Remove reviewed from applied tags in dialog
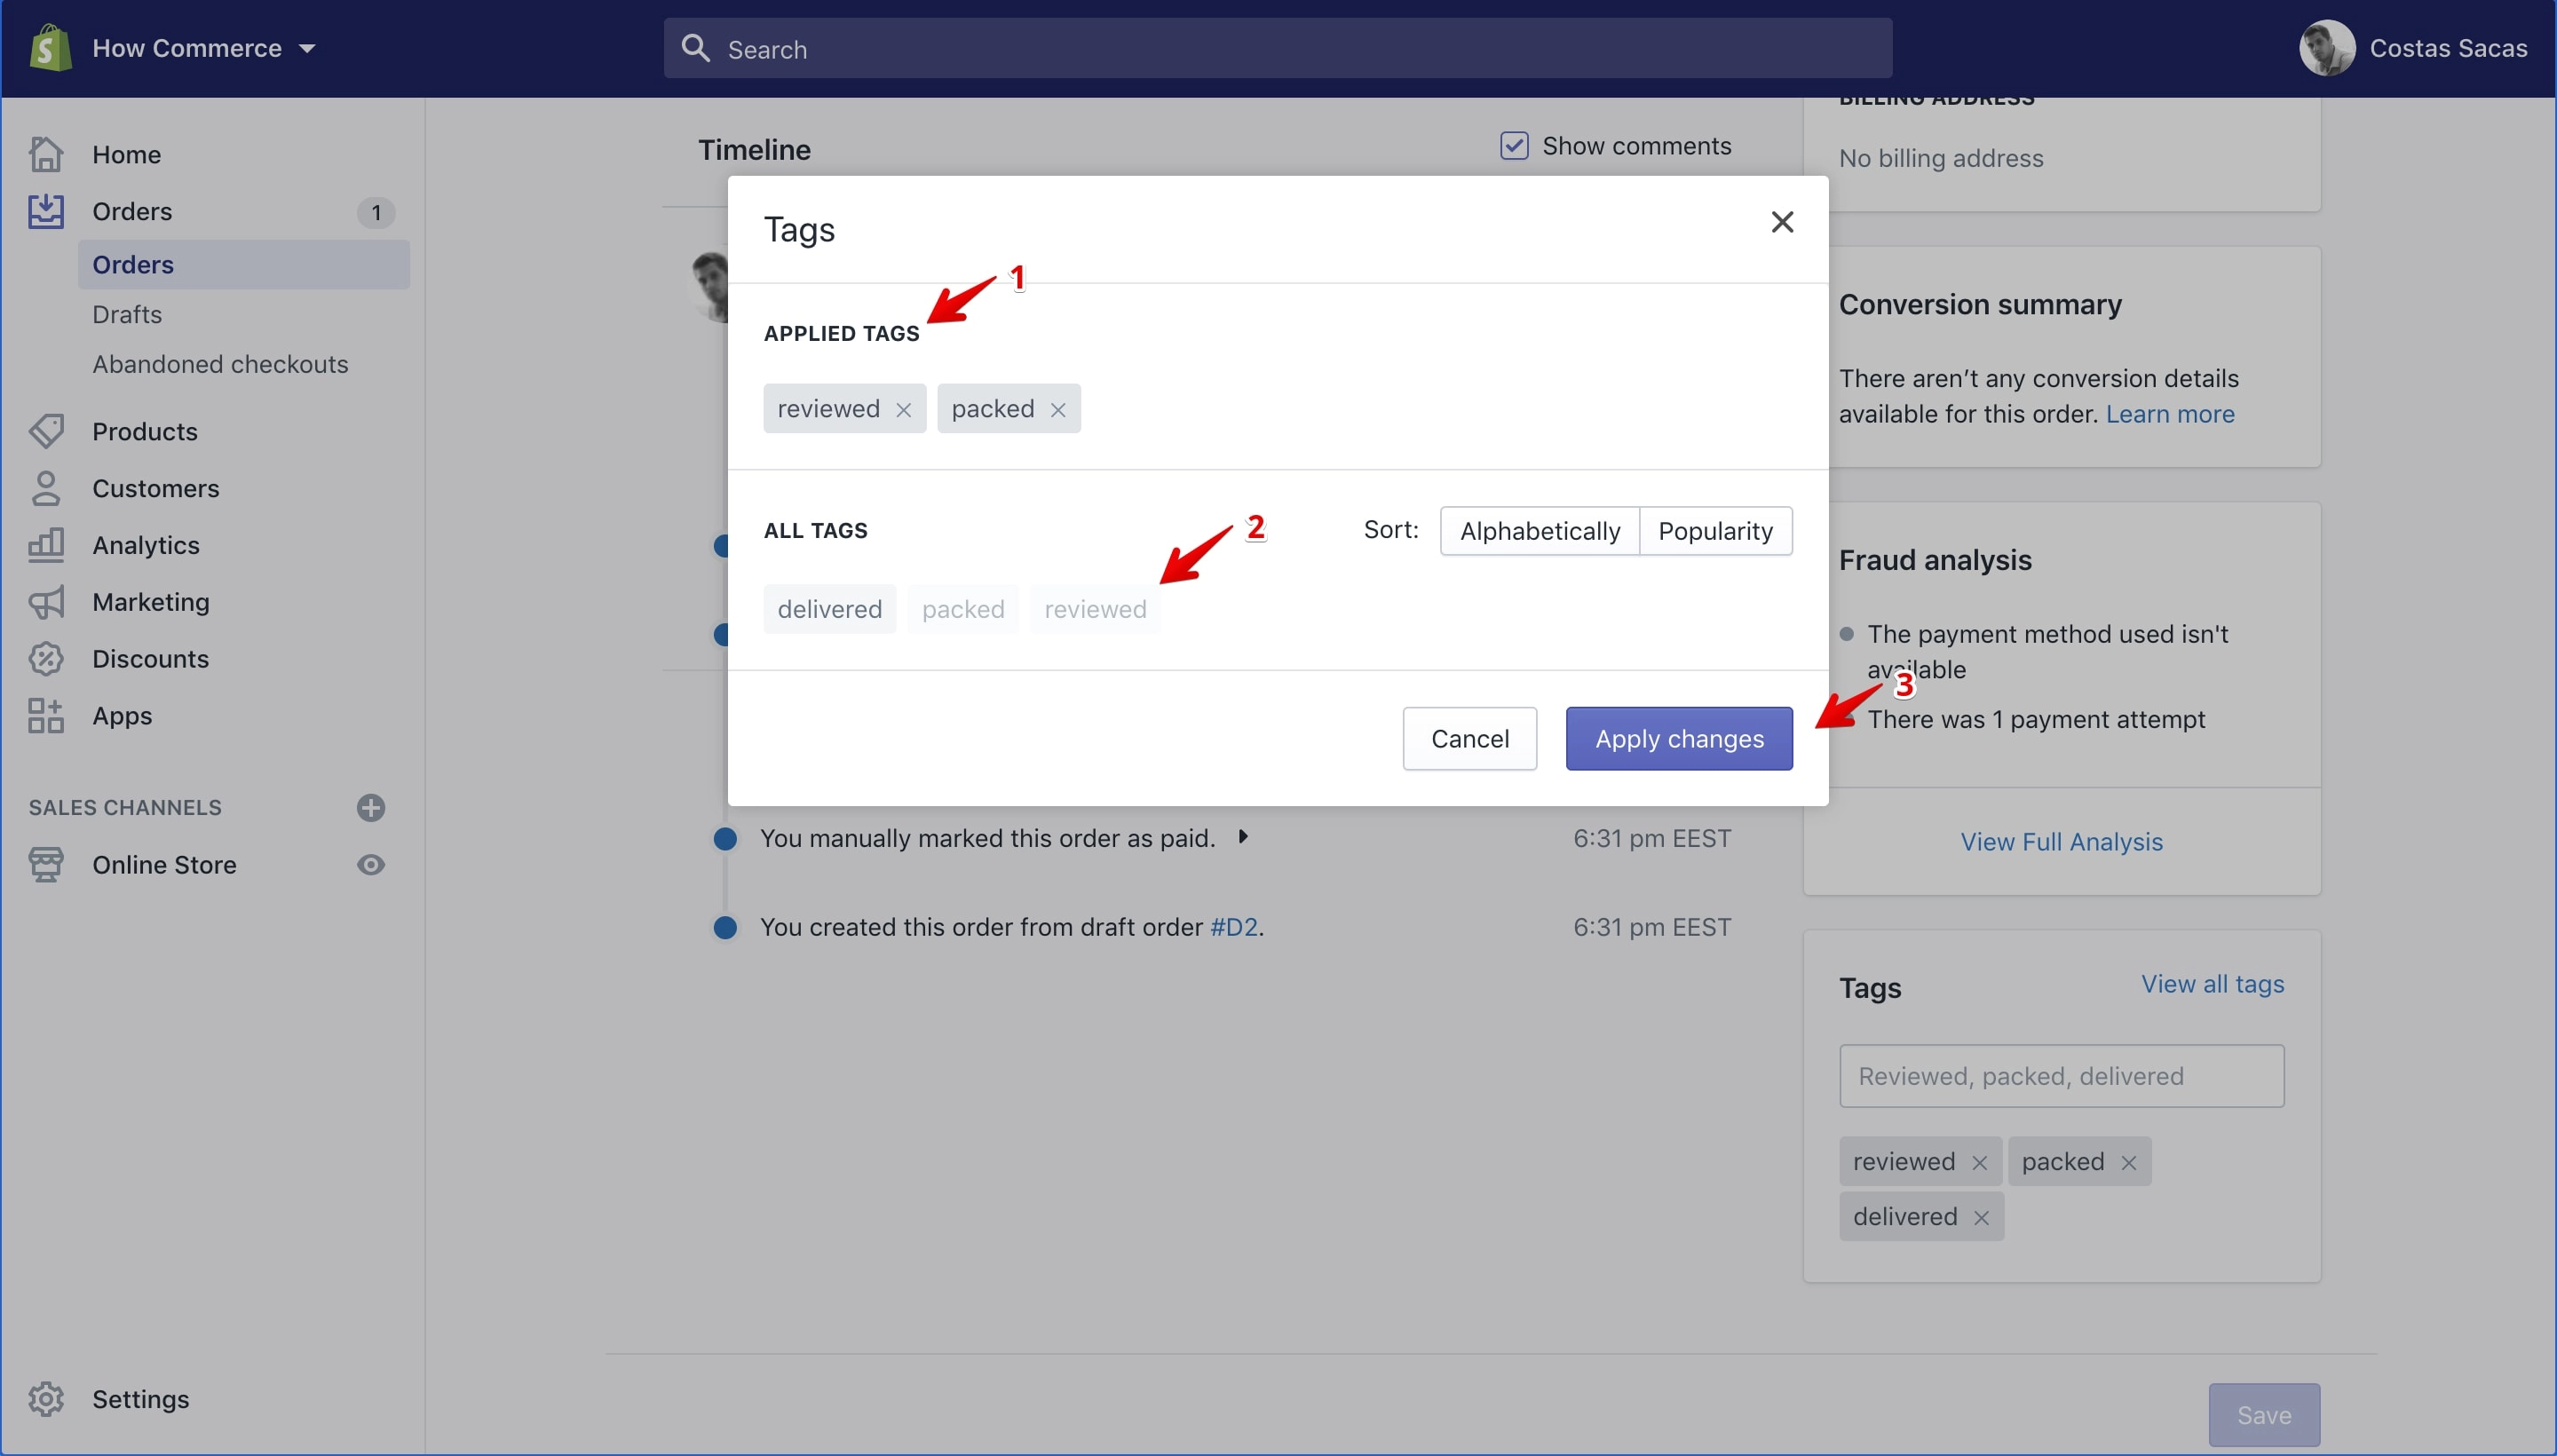 (903, 410)
